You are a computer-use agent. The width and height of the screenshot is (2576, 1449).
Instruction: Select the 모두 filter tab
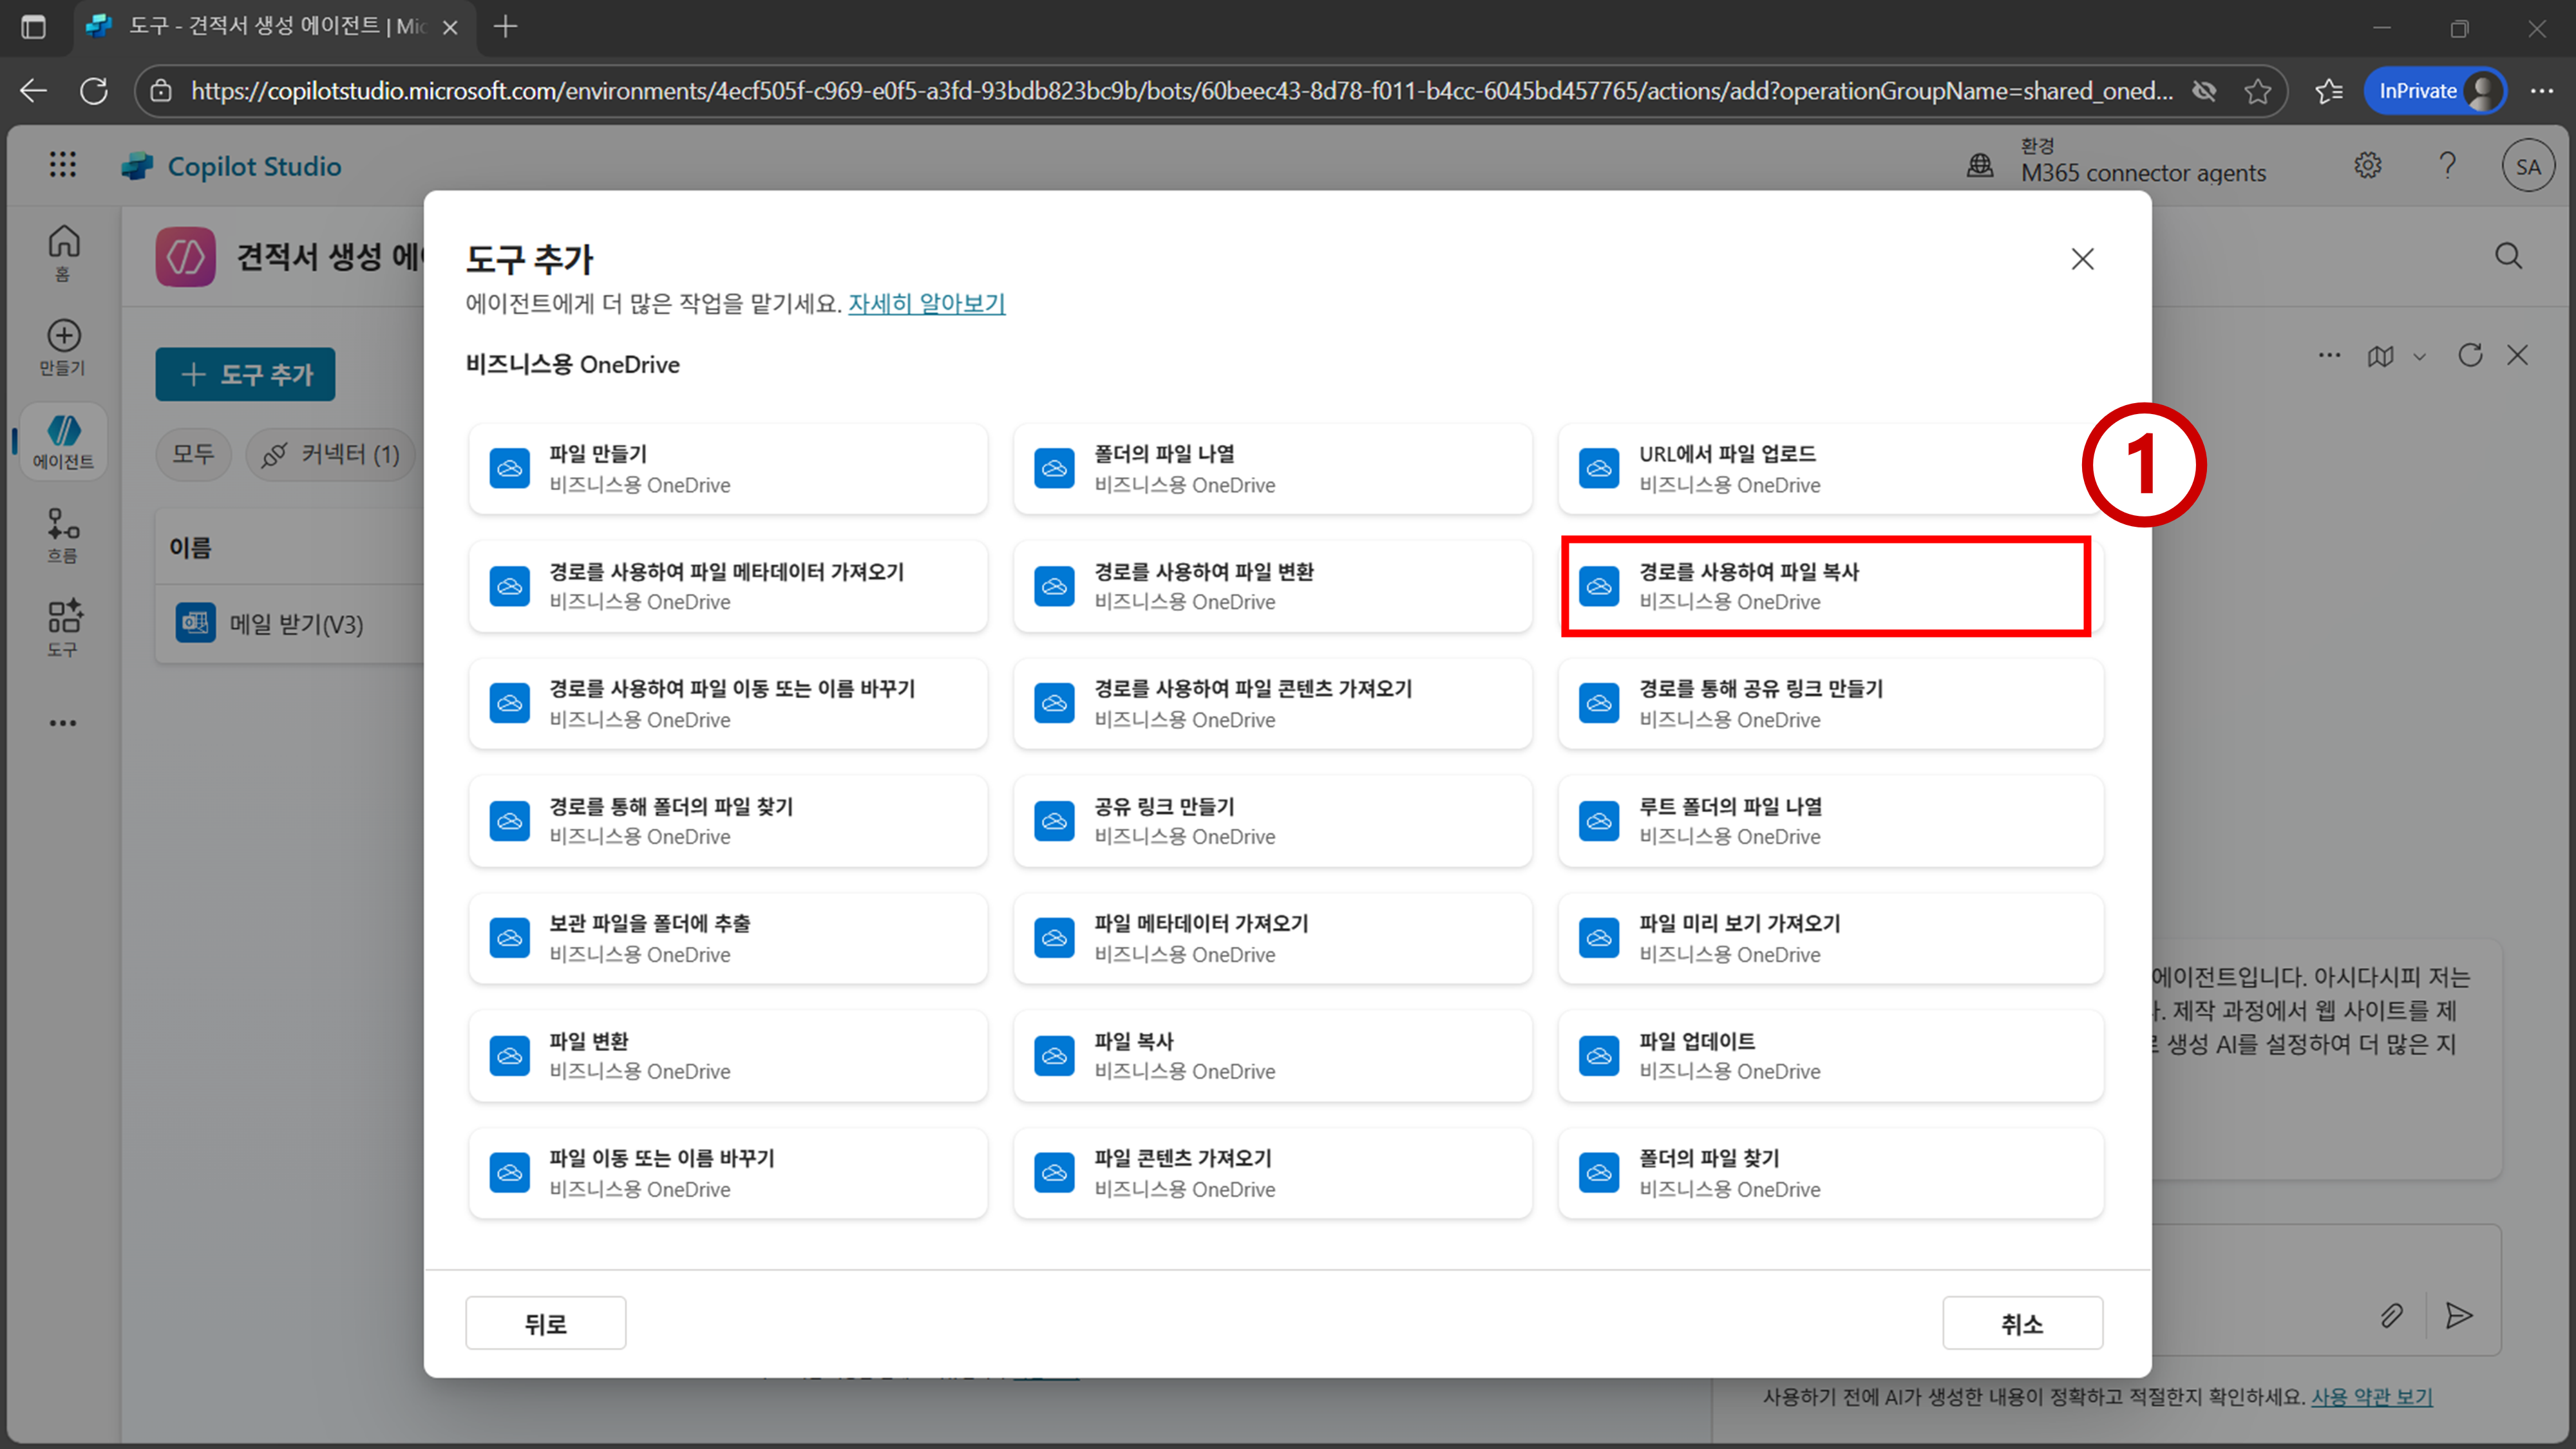pos(193,455)
